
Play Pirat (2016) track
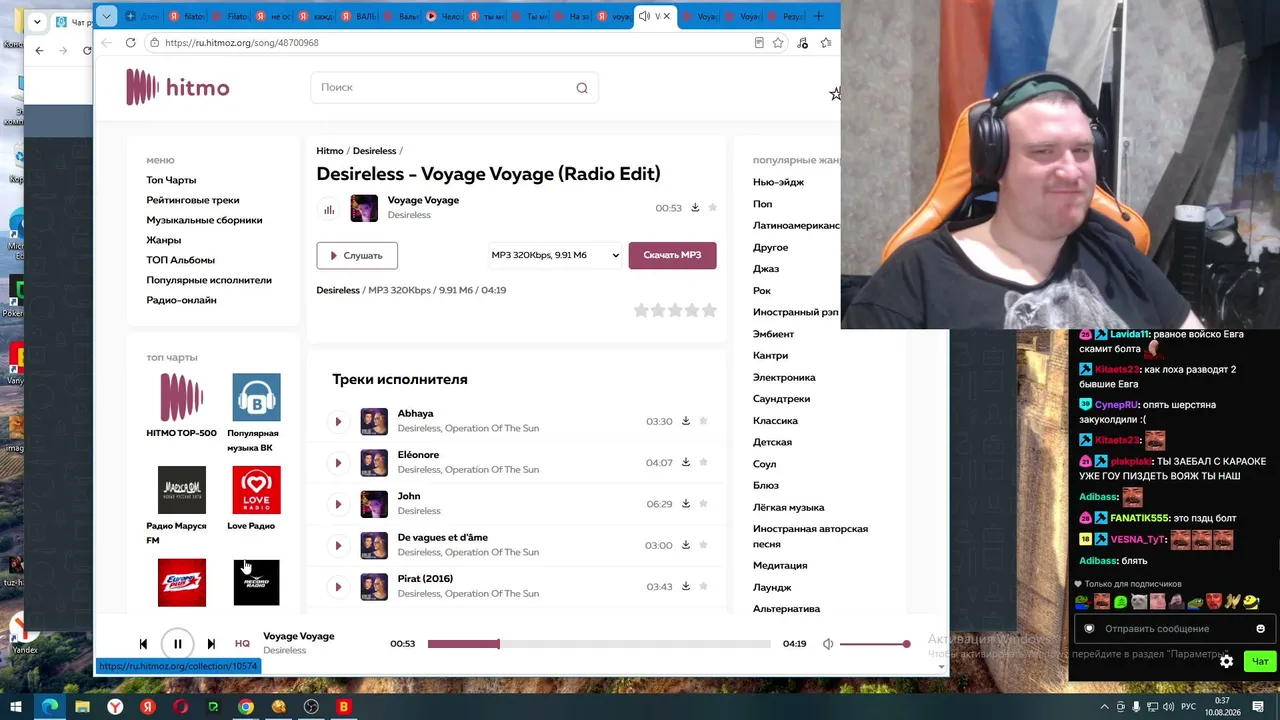pyautogui.click(x=338, y=587)
